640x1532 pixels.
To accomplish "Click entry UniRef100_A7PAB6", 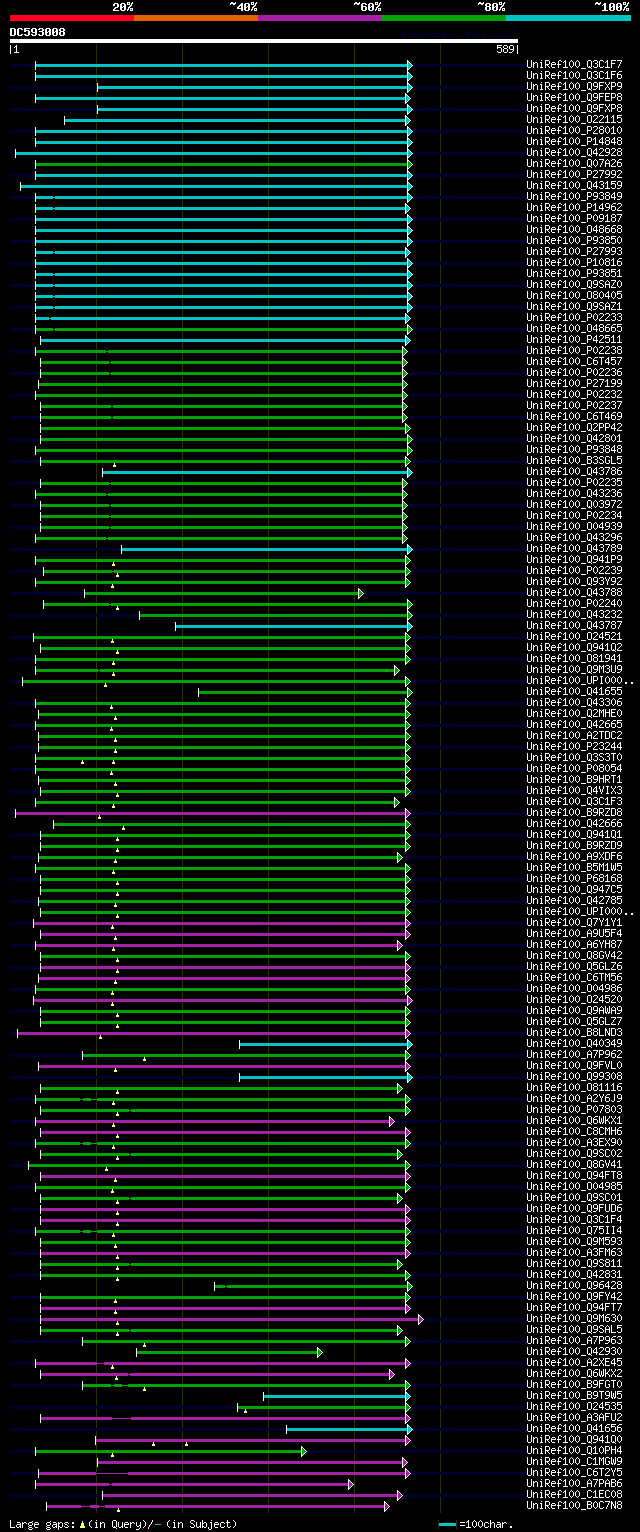I will coord(574,1483).
